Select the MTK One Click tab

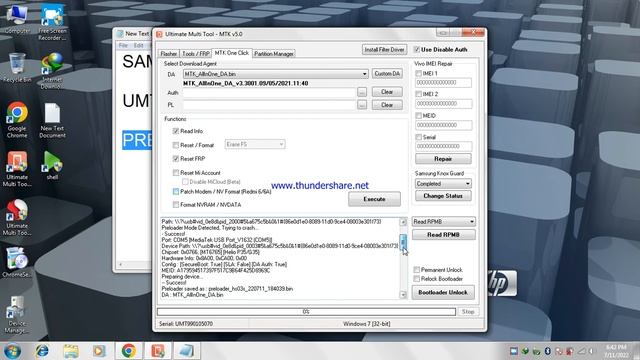pyautogui.click(x=232, y=53)
